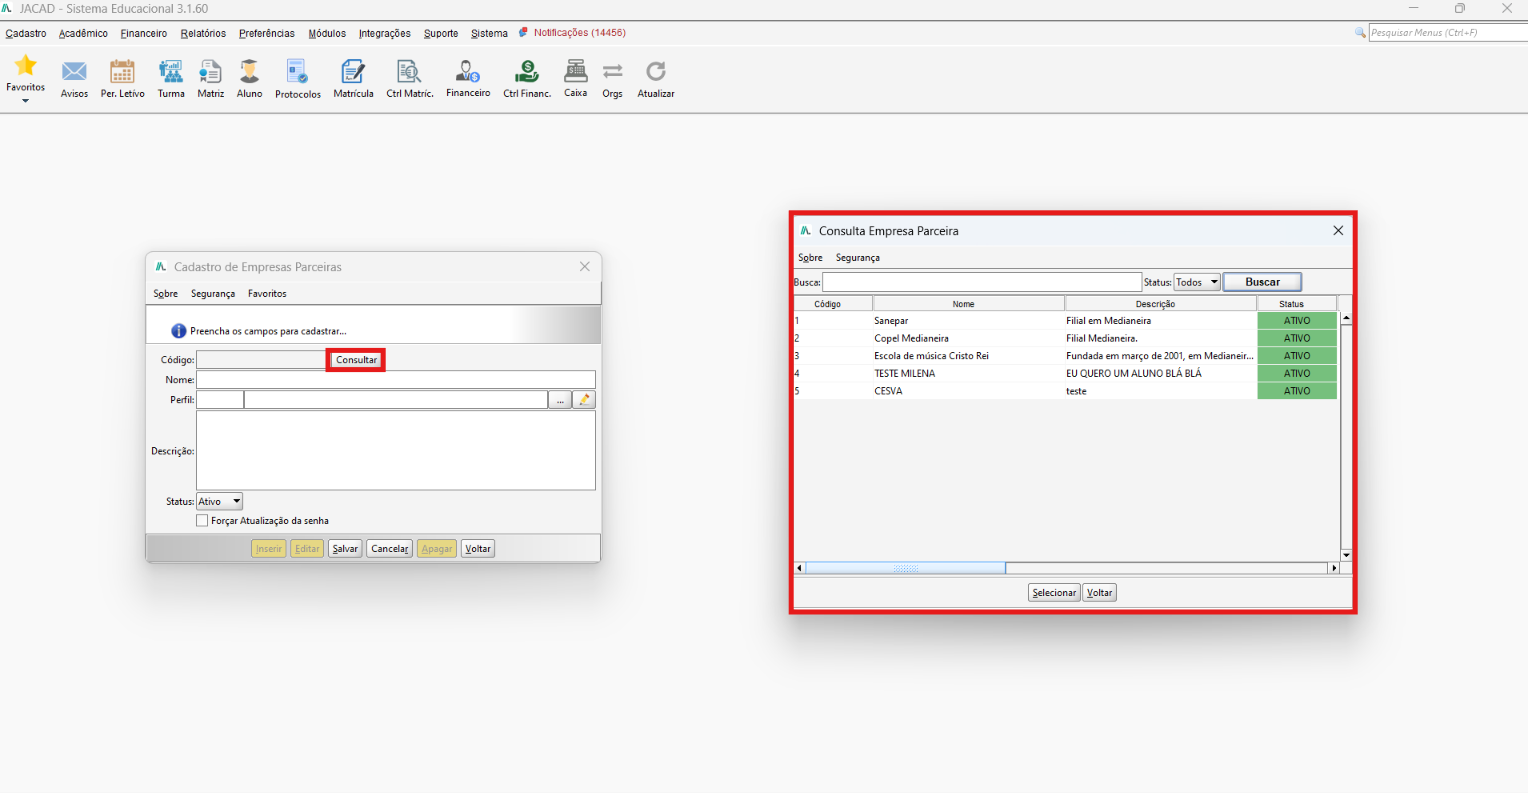Open Per. Letivo calendar icon

[x=122, y=71]
